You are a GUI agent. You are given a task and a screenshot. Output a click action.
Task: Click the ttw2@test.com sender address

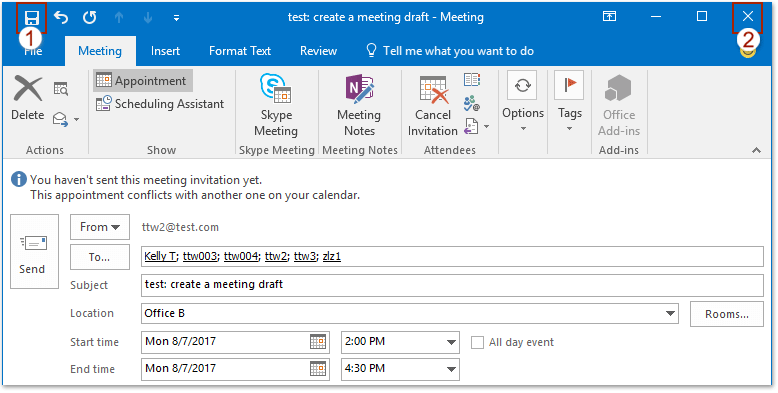pos(180,227)
